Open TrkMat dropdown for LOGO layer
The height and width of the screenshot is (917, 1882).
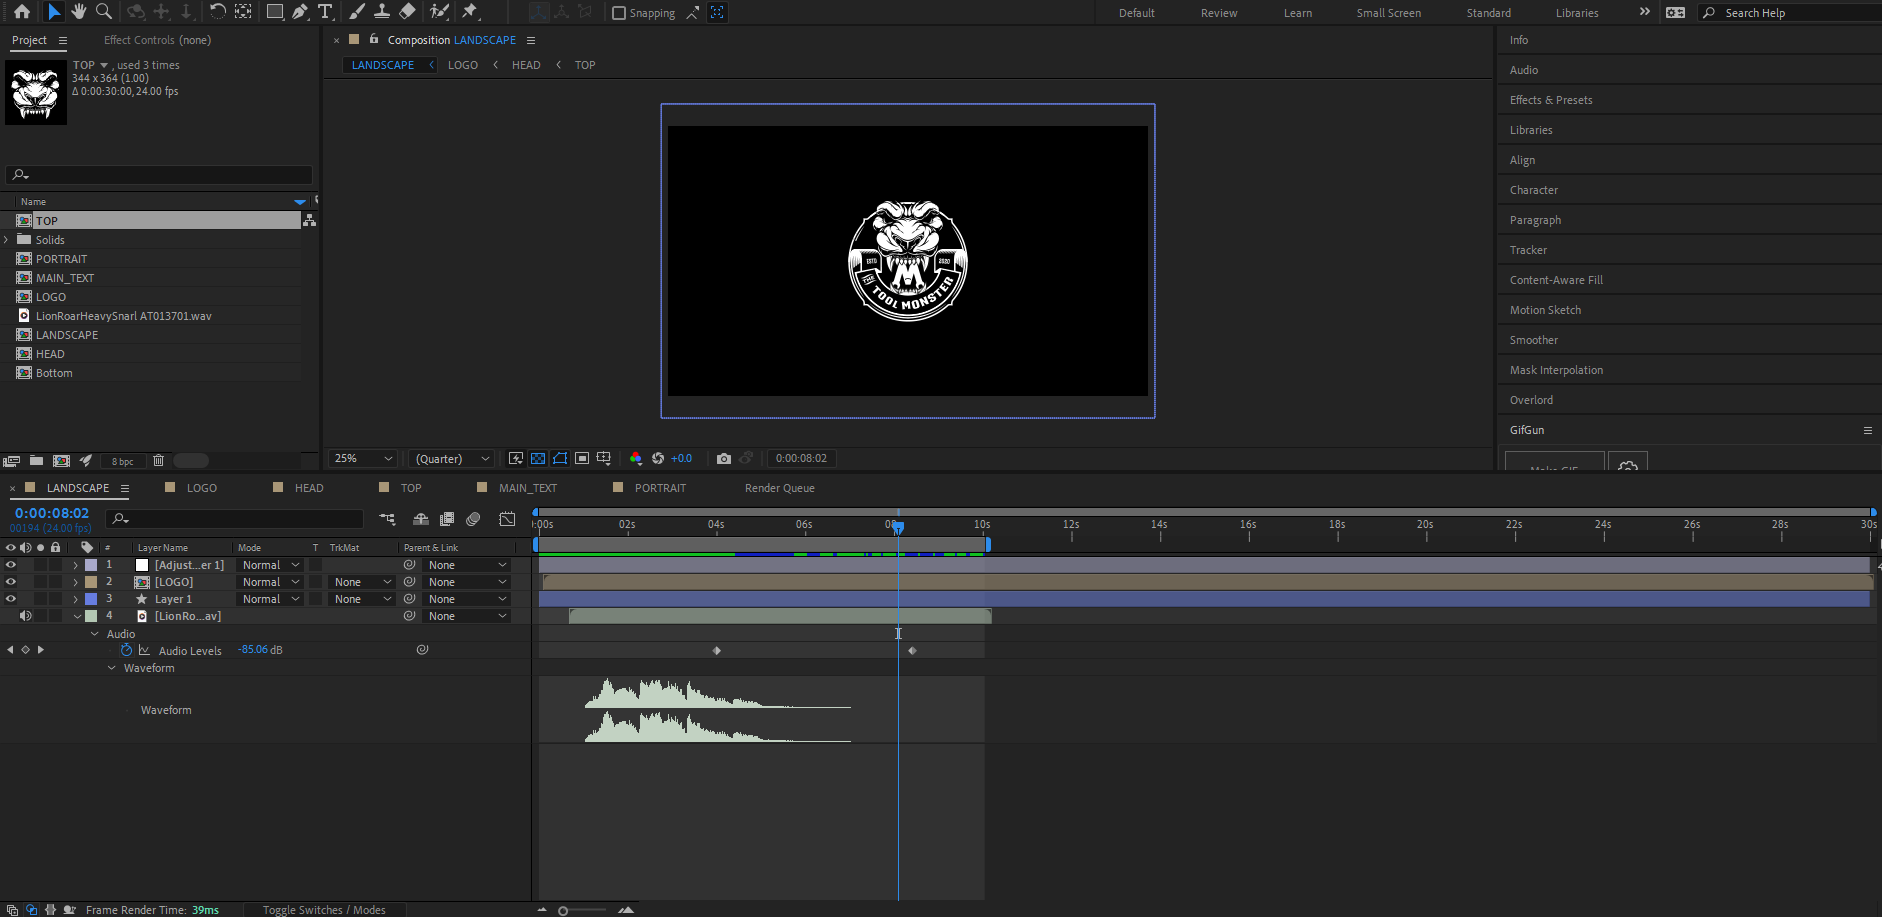pos(362,582)
